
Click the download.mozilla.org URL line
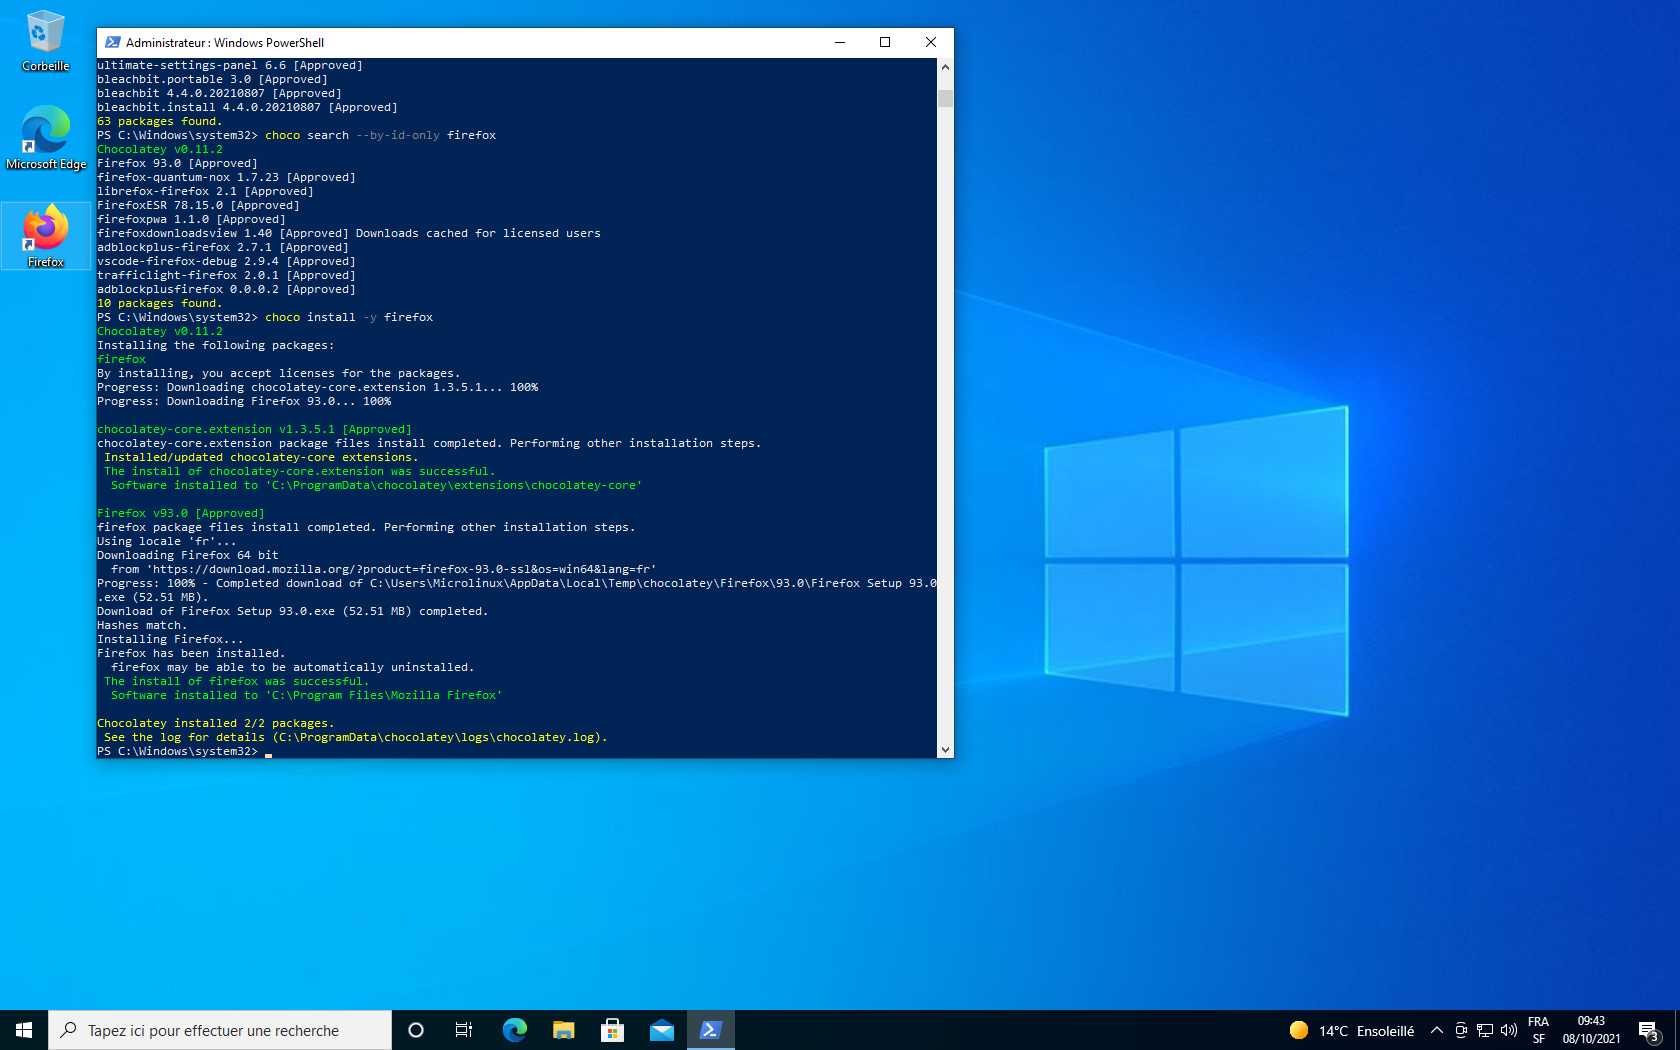coord(384,569)
